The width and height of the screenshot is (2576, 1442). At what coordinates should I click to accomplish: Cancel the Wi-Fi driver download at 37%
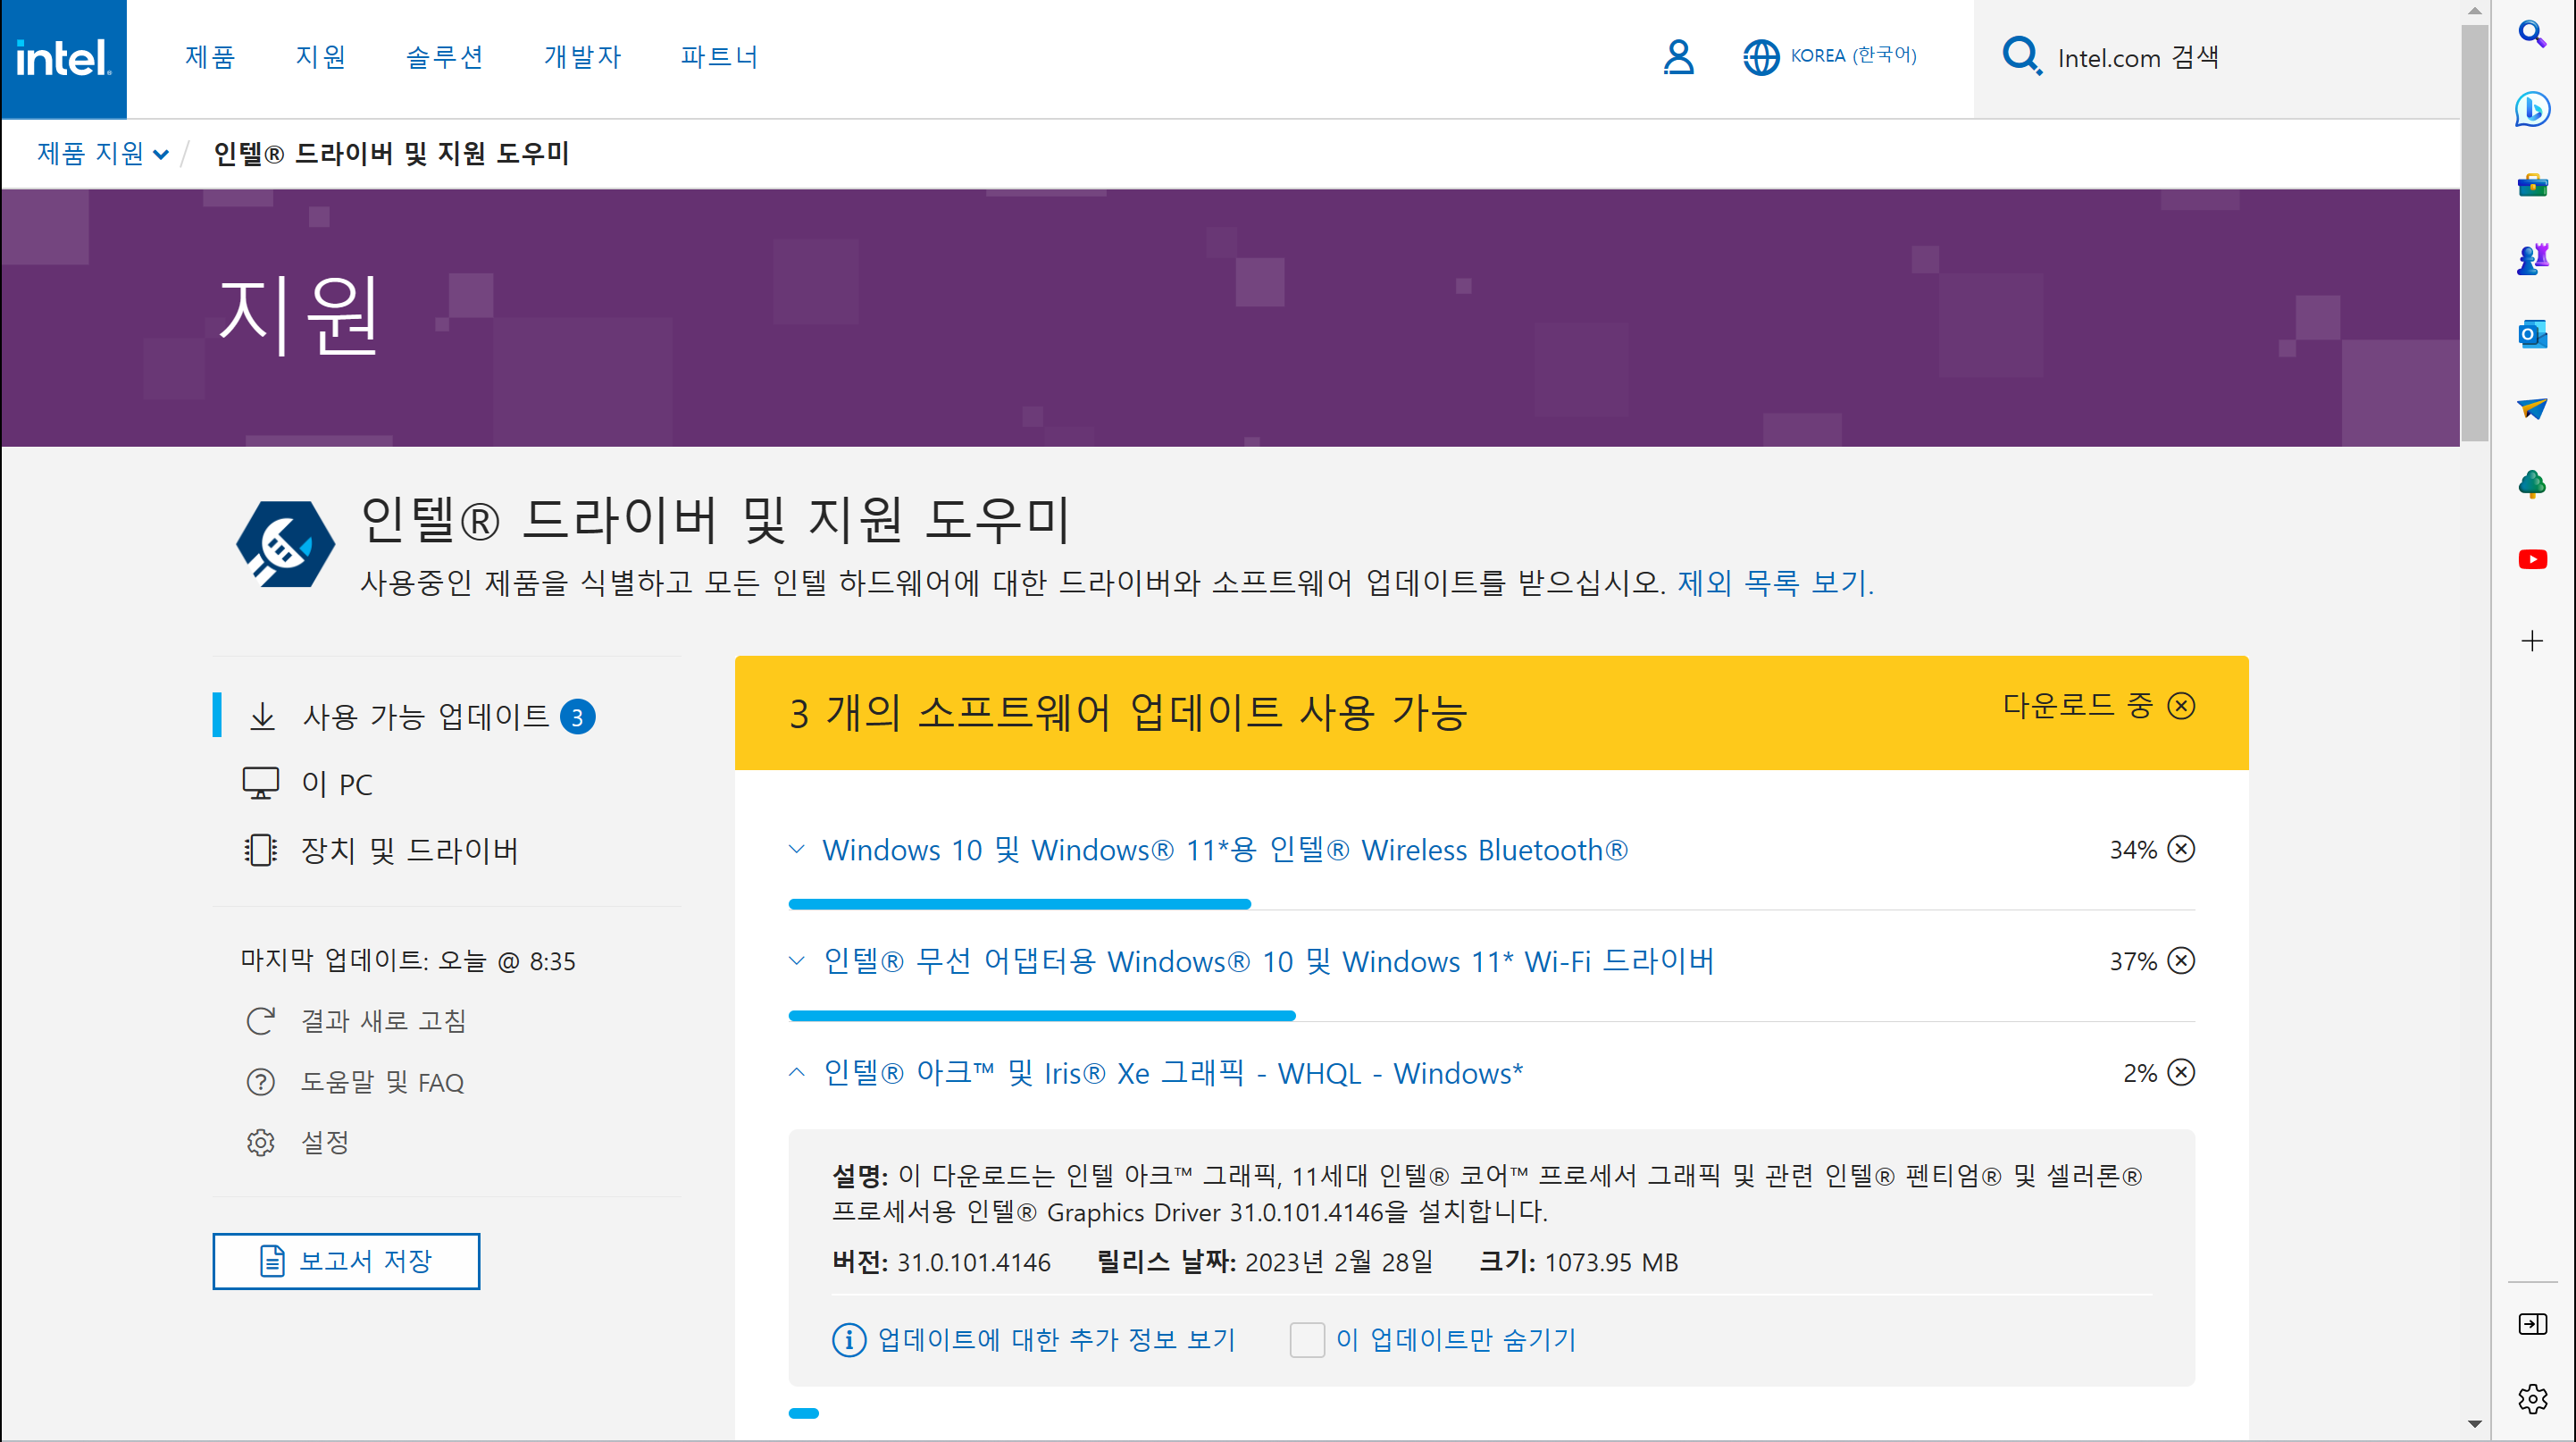point(2181,961)
